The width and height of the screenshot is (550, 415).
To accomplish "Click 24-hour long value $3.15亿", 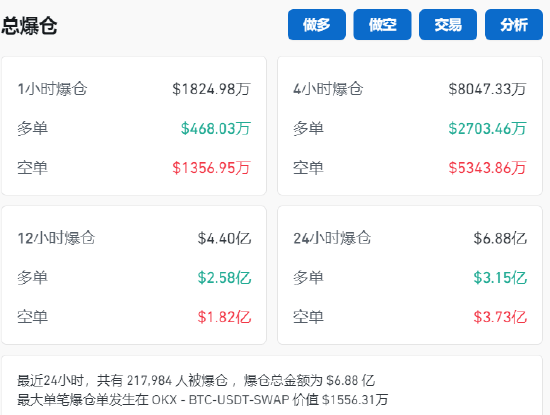I will coord(500,277).
